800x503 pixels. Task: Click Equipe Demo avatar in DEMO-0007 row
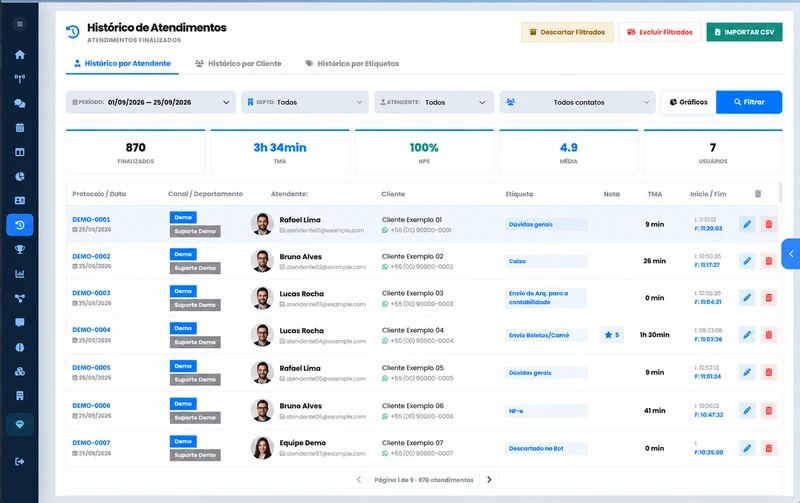tap(262, 448)
